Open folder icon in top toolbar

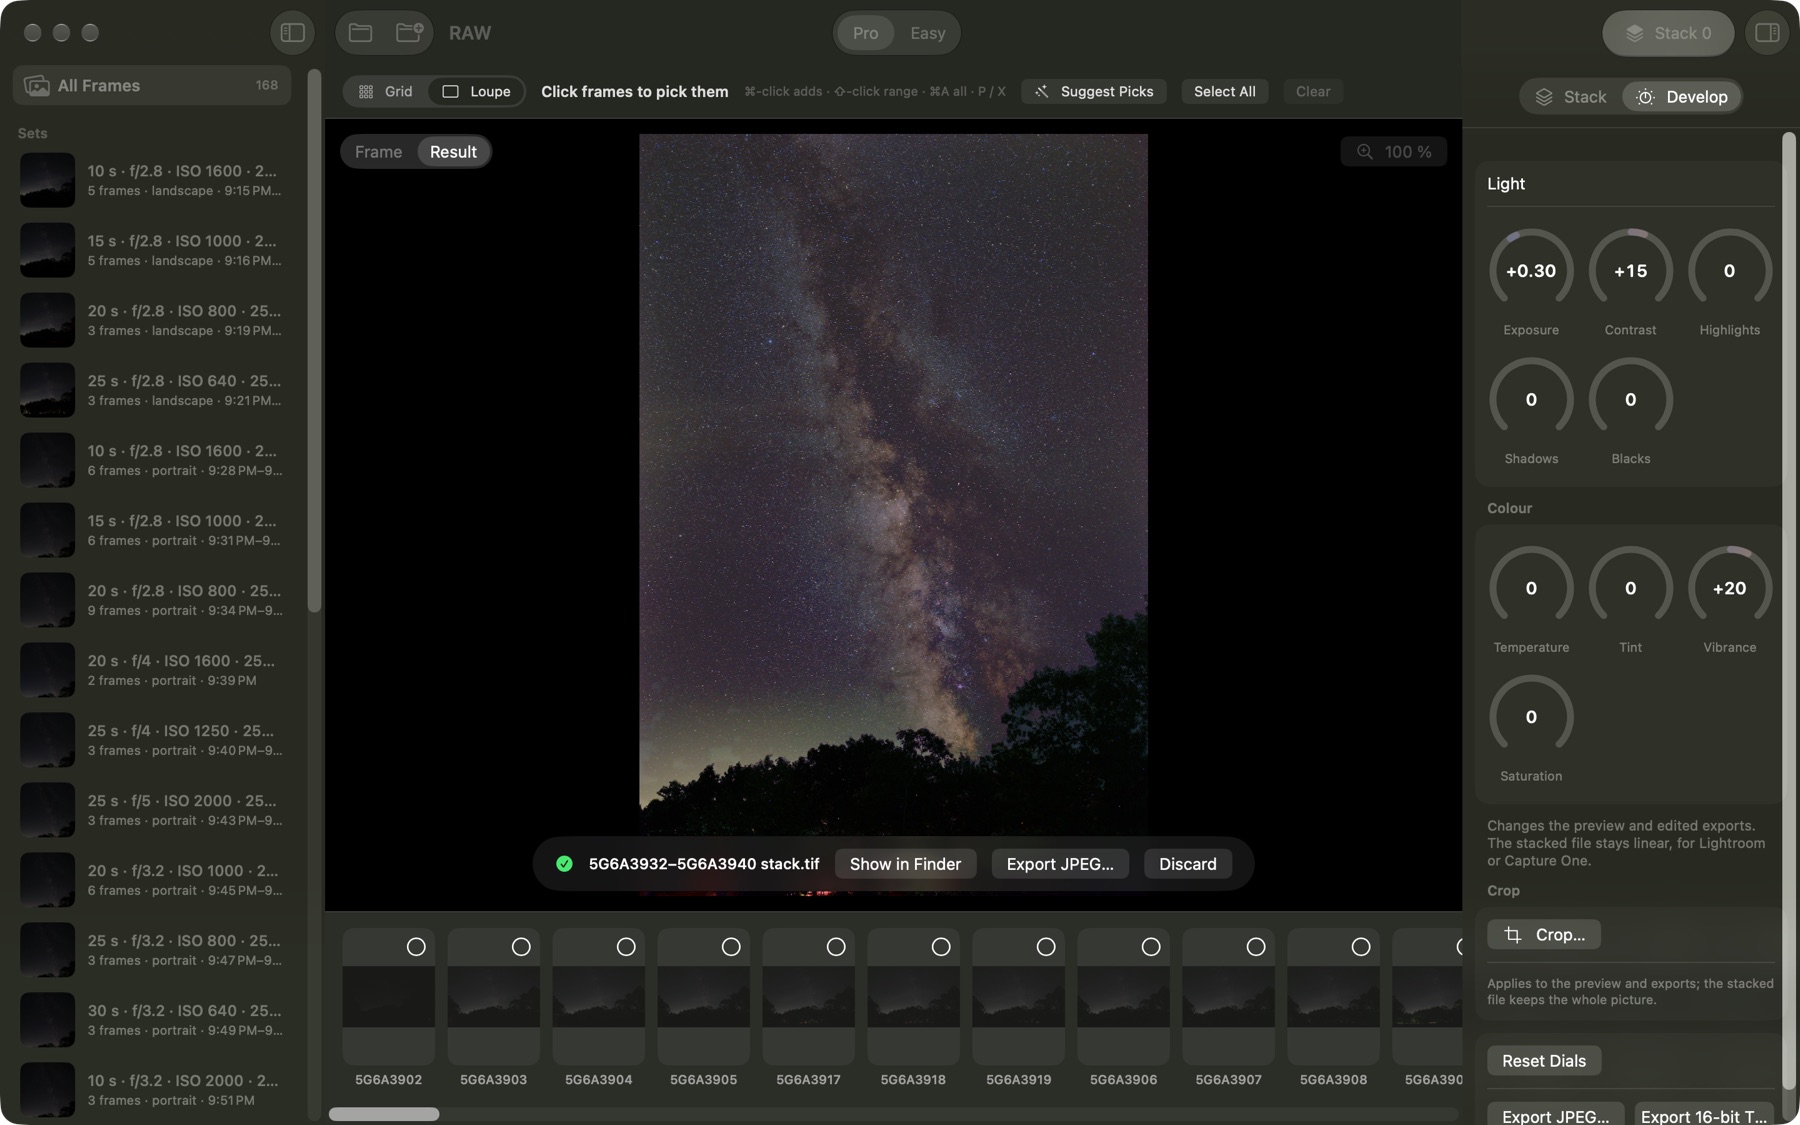coord(360,33)
